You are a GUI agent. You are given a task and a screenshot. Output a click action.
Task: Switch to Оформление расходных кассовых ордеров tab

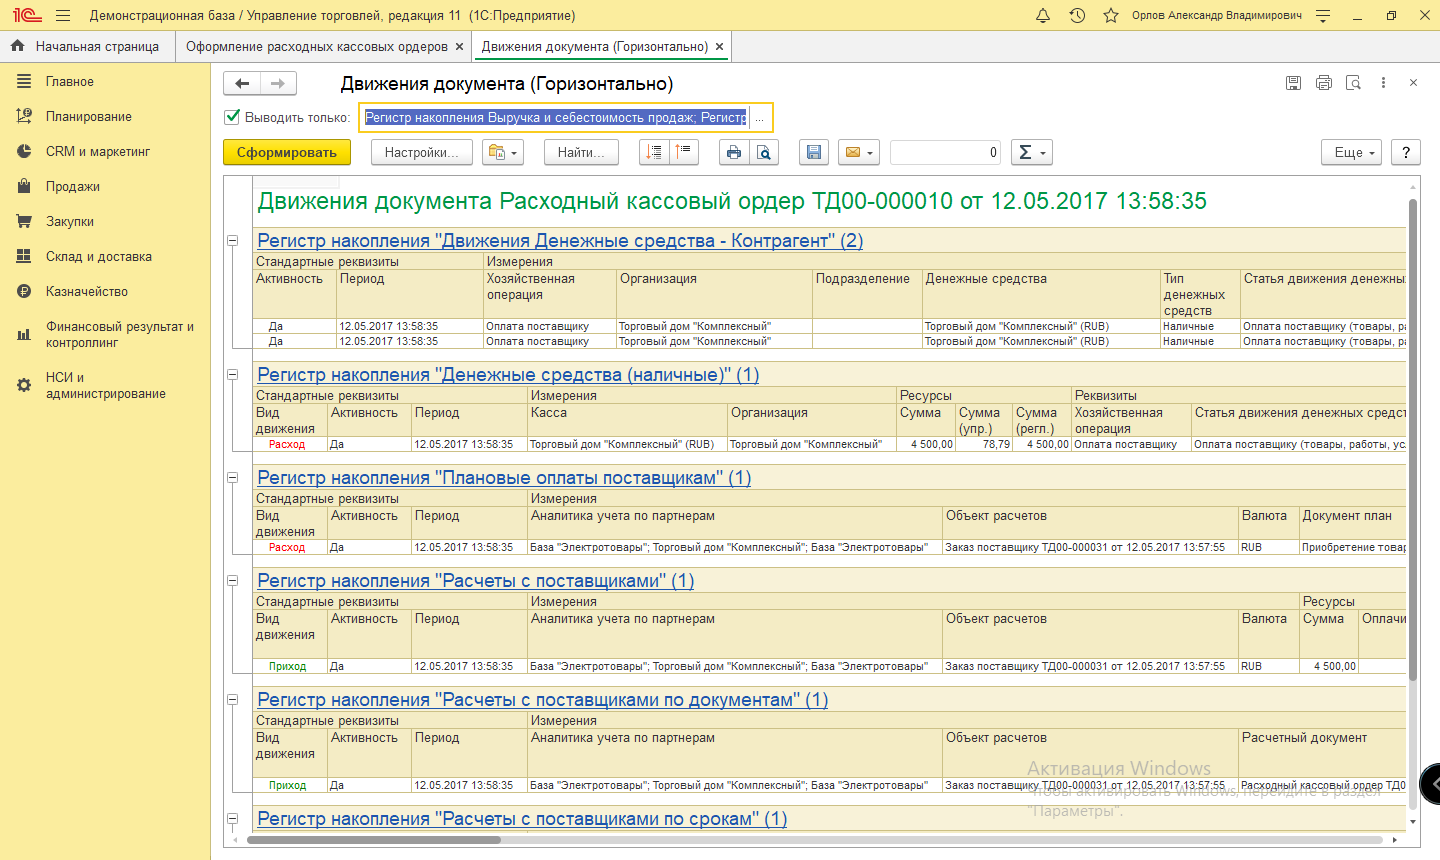tap(317, 46)
